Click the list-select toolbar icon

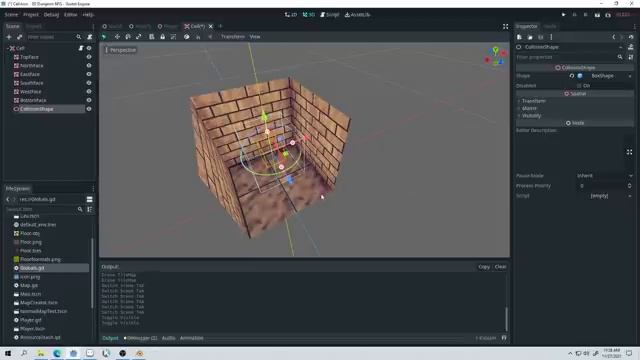[151, 37]
